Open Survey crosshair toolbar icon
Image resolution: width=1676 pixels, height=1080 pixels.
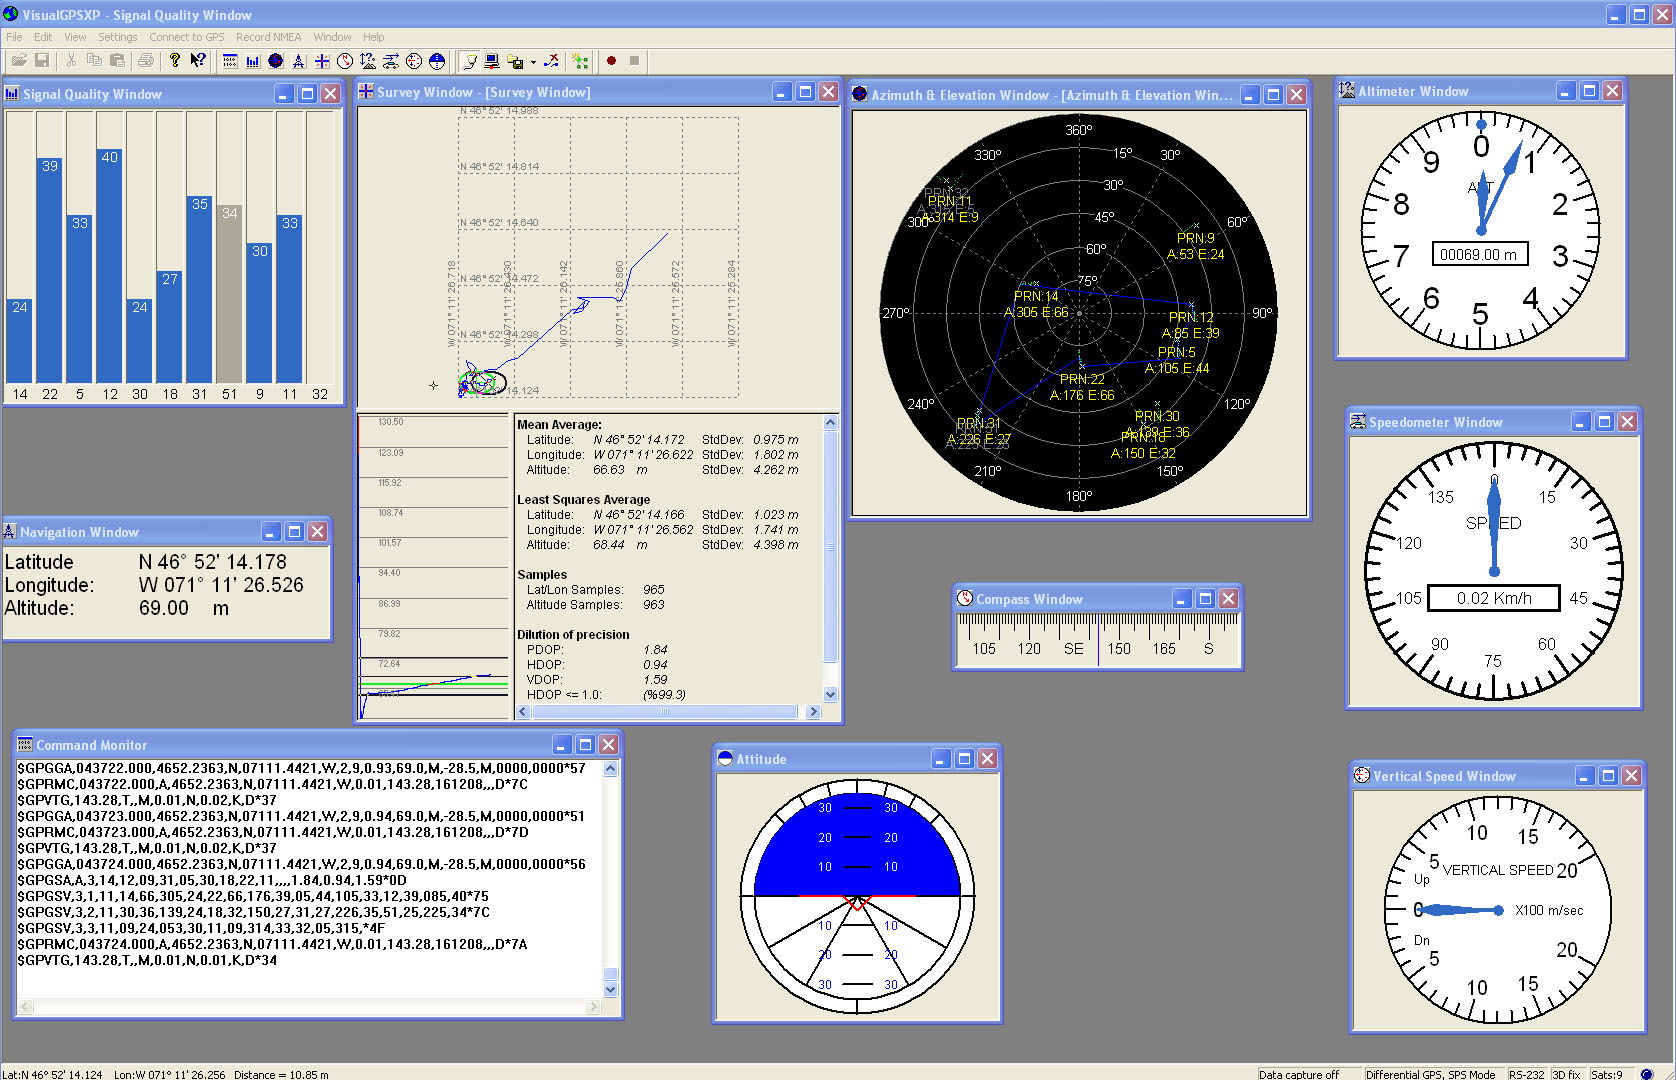pos(322,61)
